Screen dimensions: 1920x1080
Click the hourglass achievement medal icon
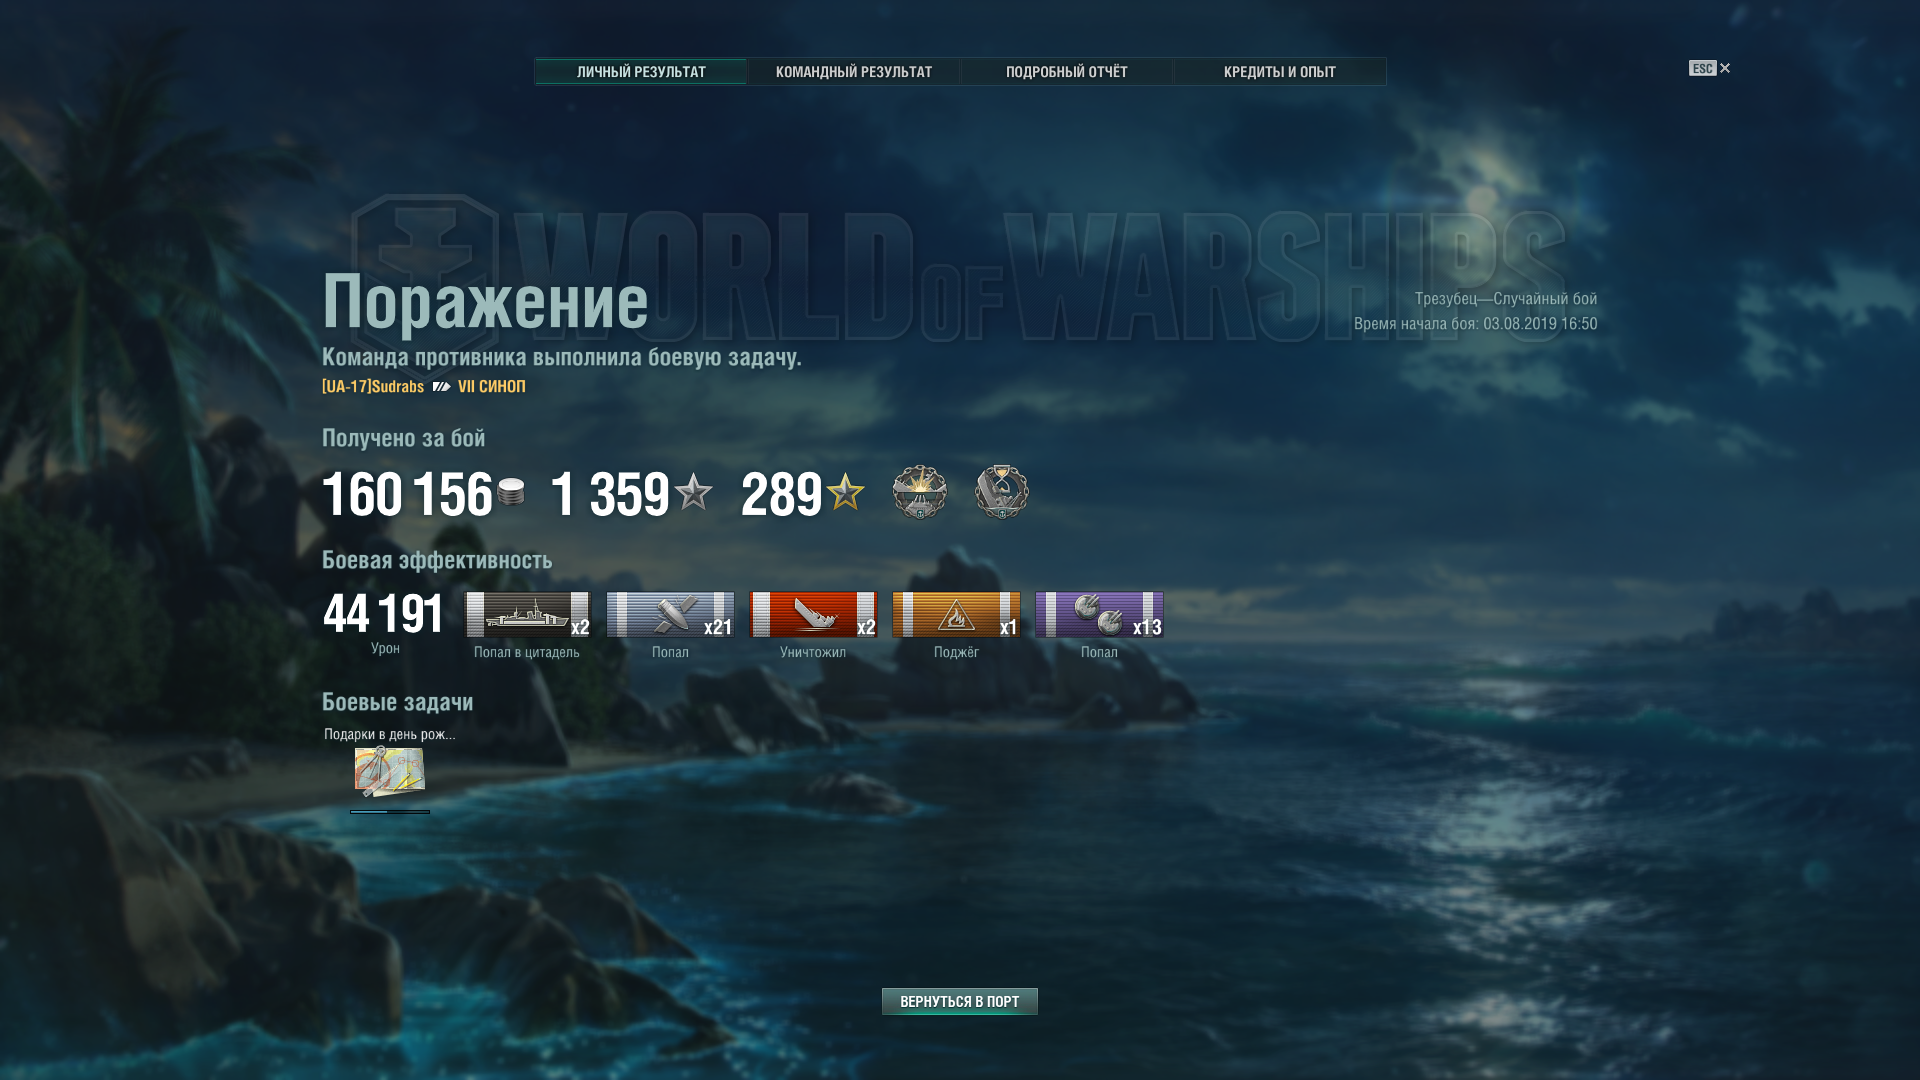tap(1002, 492)
